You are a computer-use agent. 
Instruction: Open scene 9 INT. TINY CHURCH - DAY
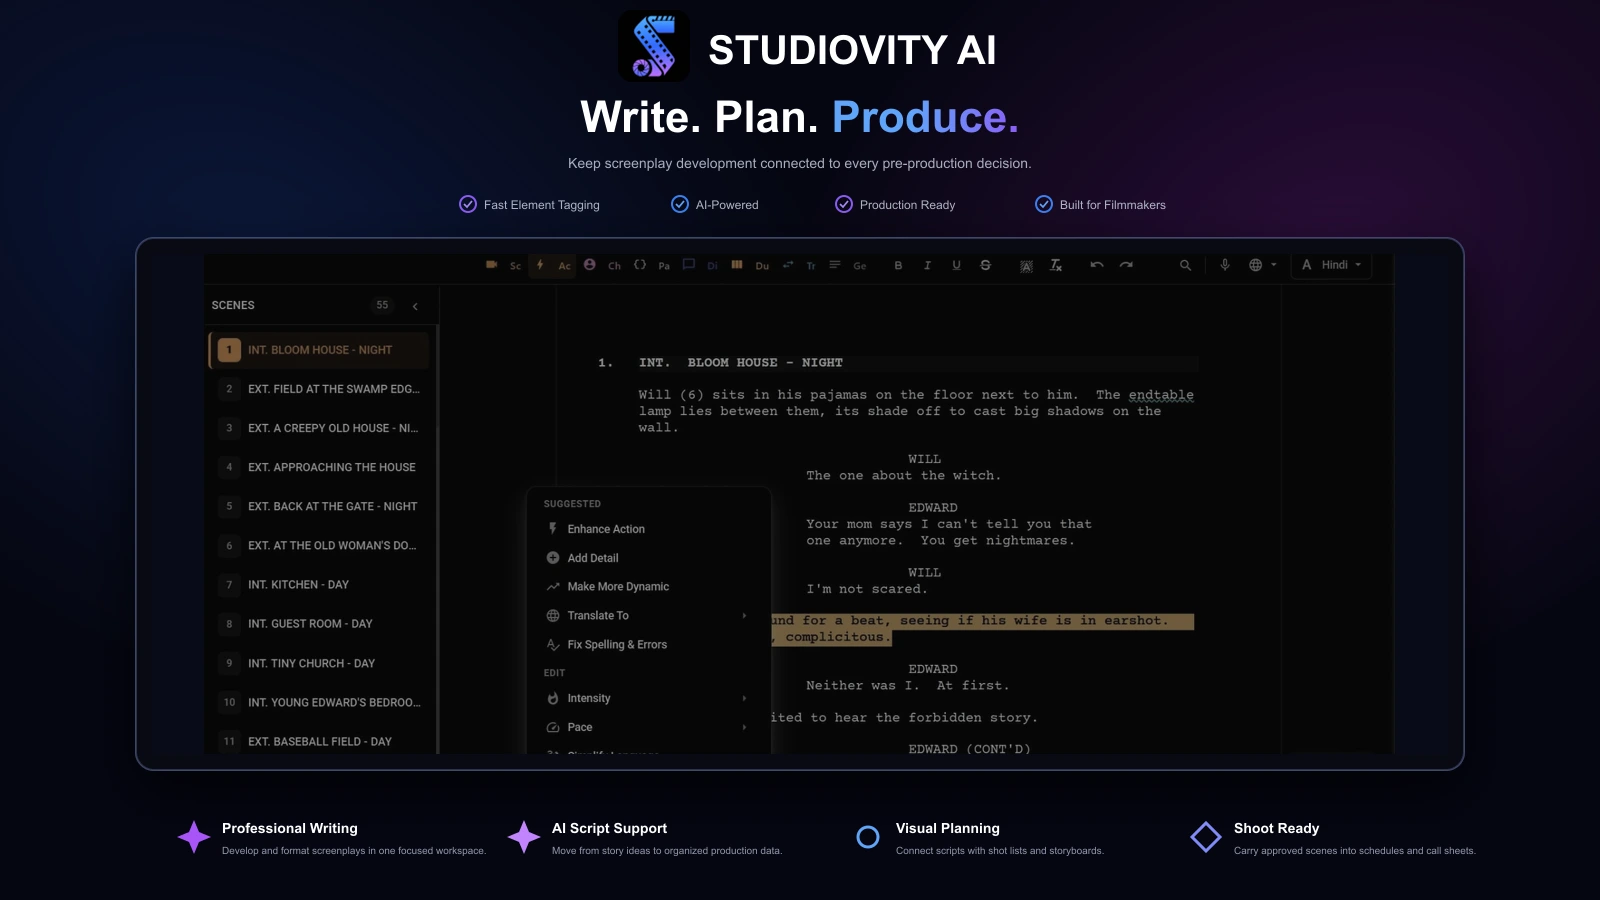(319, 663)
